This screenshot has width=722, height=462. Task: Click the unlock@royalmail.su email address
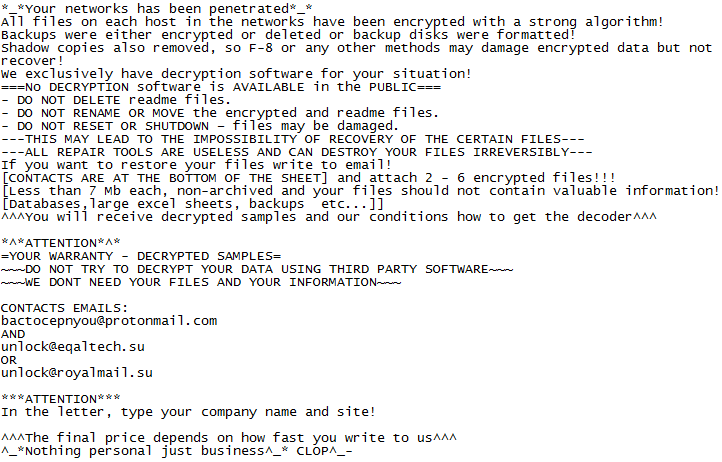(x=77, y=373)
